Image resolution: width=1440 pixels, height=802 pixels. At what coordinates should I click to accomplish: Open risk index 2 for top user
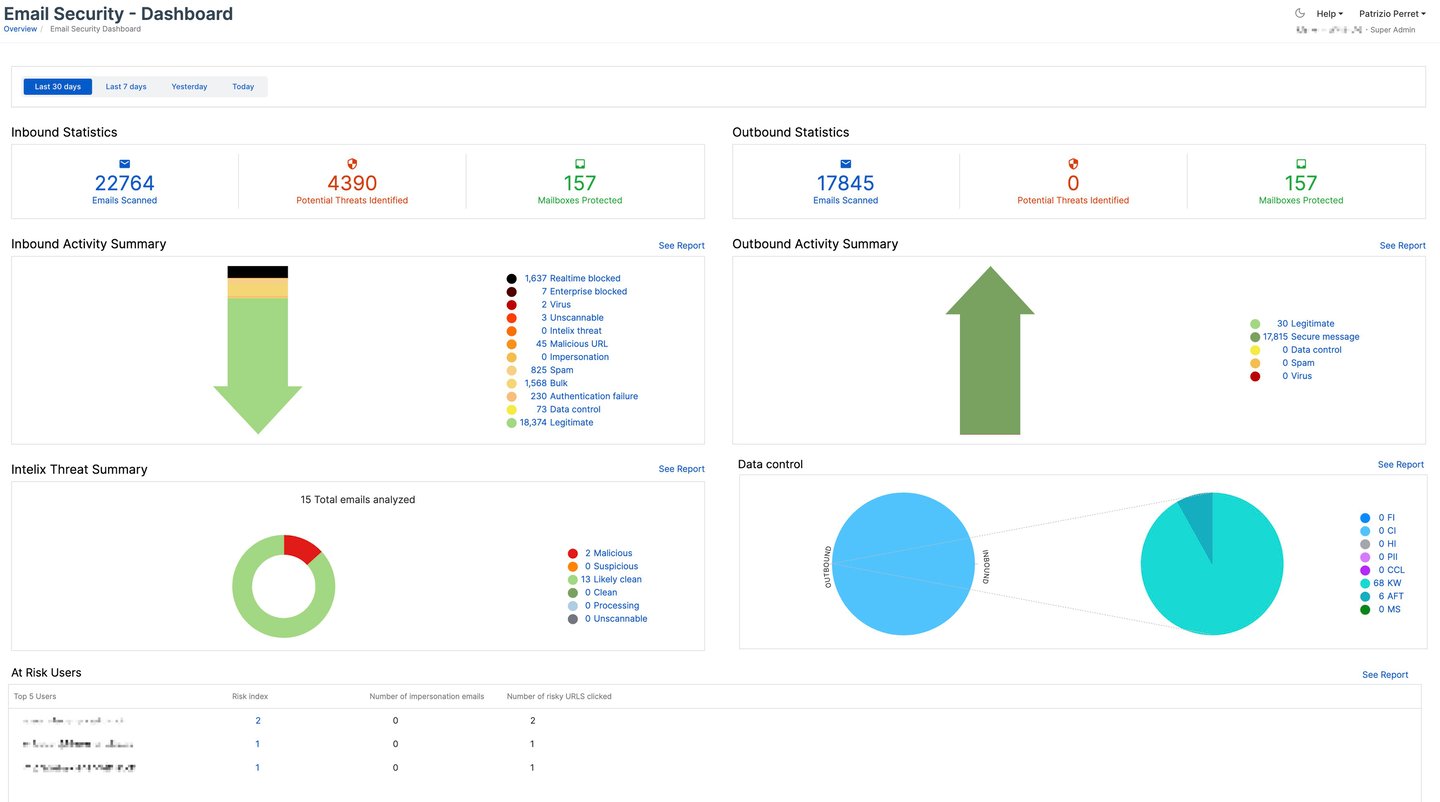pos(257,720)
